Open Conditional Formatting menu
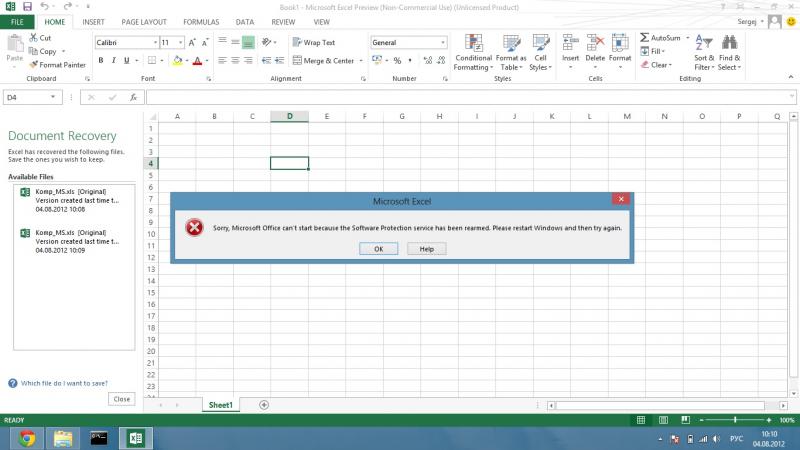 (x=473, y=52)
